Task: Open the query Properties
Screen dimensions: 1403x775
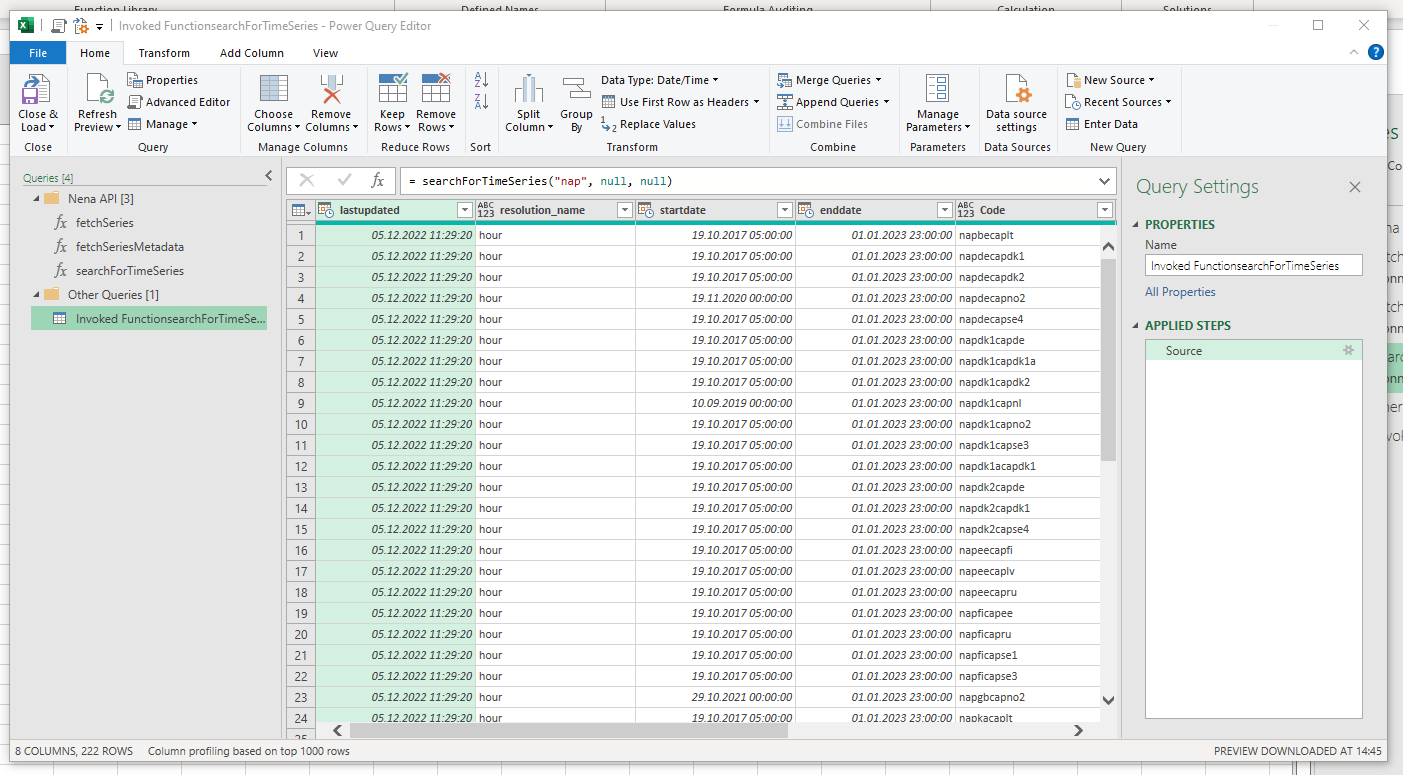Action: pyautogui.click(x=163, y=80)
